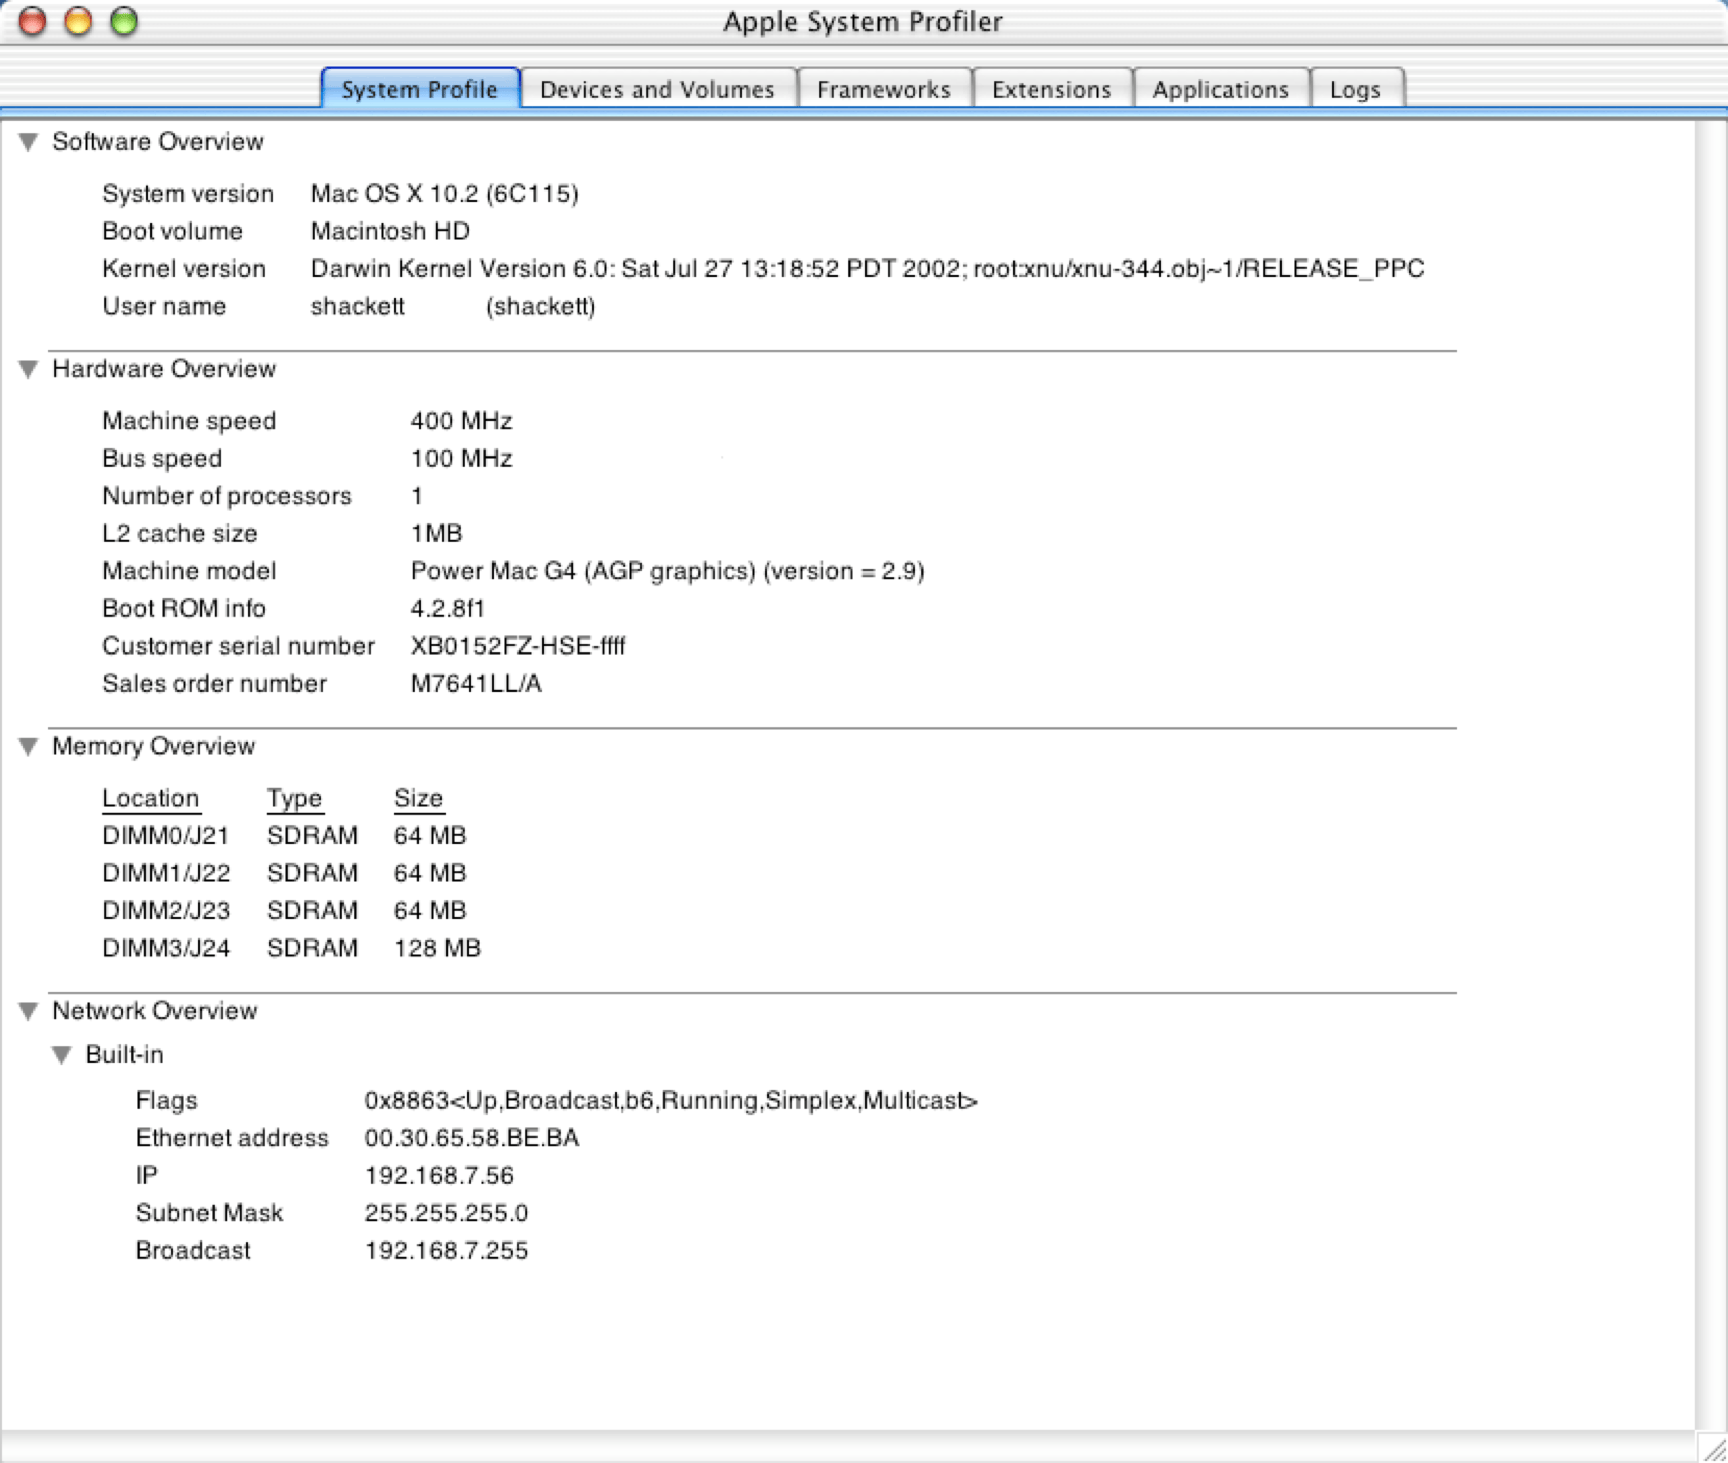Select the Macintosh HD boot volume value

pyautogui.click(x=390, y=231)
